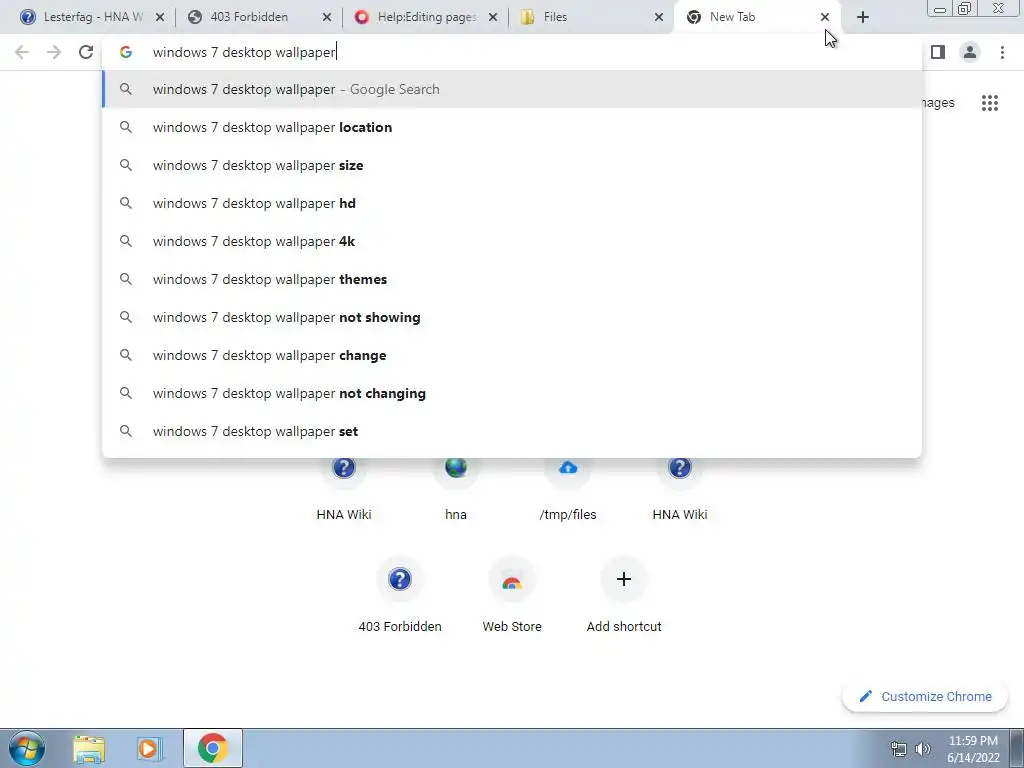
Task: Close the Lesterfag - HNA Wiki tab
Action: 160,18
